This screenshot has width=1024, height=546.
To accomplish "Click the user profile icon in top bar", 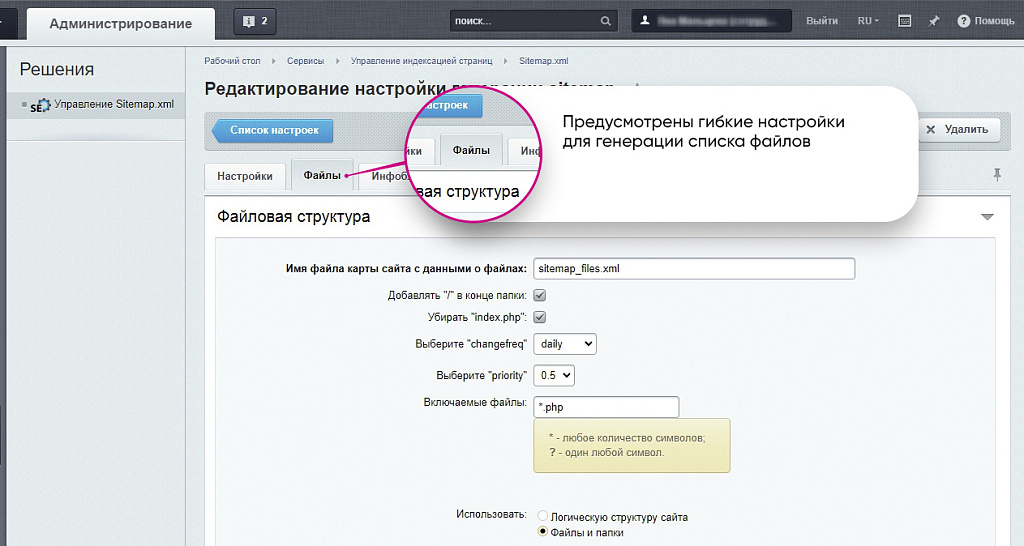I will point(645,21).
